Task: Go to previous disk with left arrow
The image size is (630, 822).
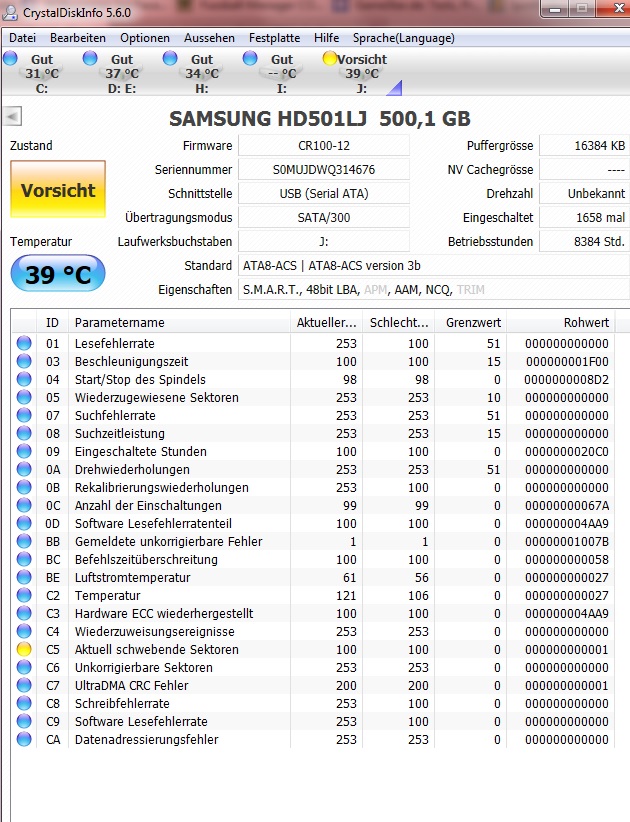Action: 13,116
